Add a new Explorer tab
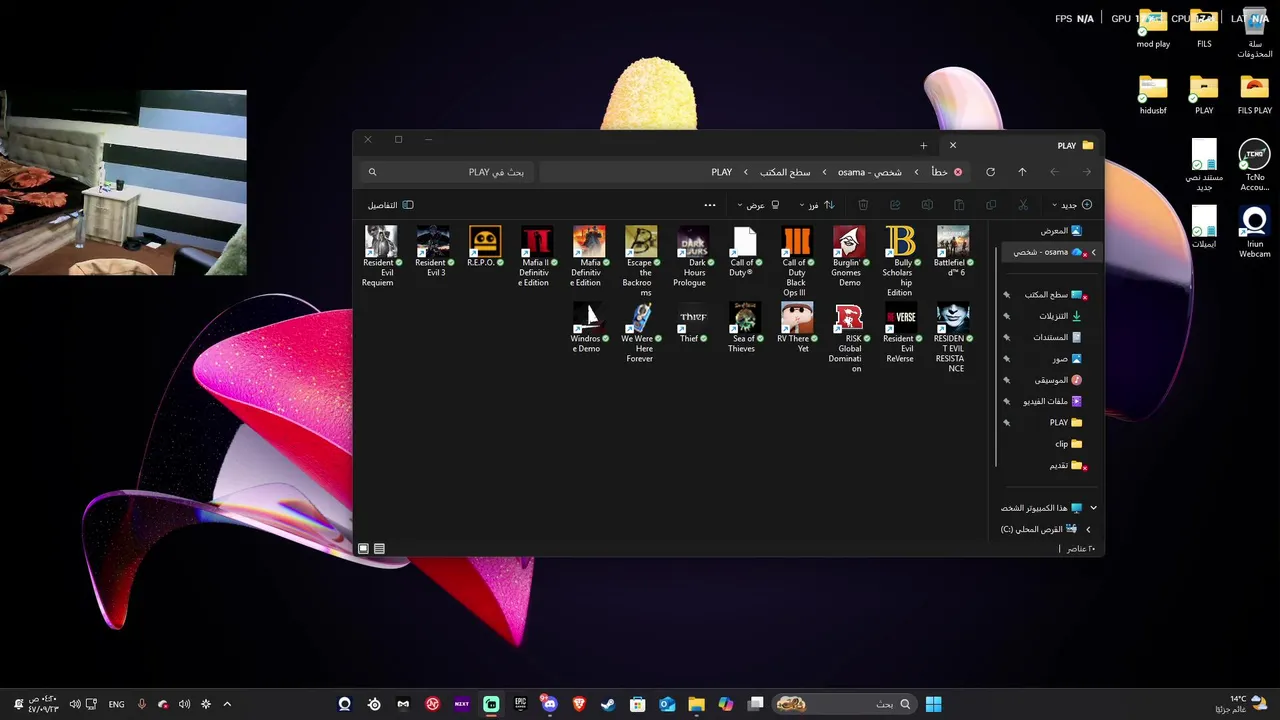Viewport: 1280px width, 720px height. point(923,146)
